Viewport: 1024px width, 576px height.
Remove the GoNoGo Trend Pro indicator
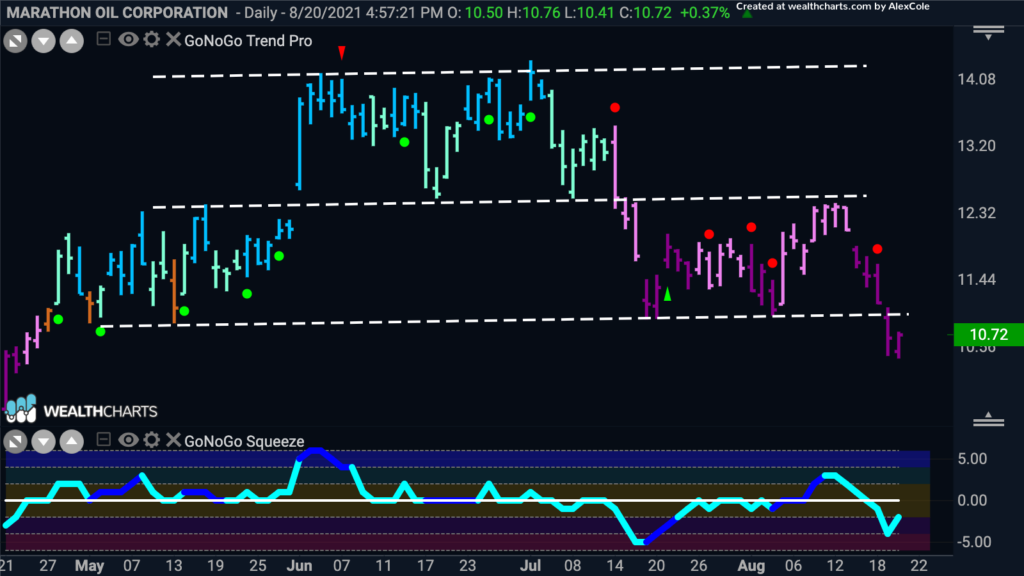tap(173, 40)
